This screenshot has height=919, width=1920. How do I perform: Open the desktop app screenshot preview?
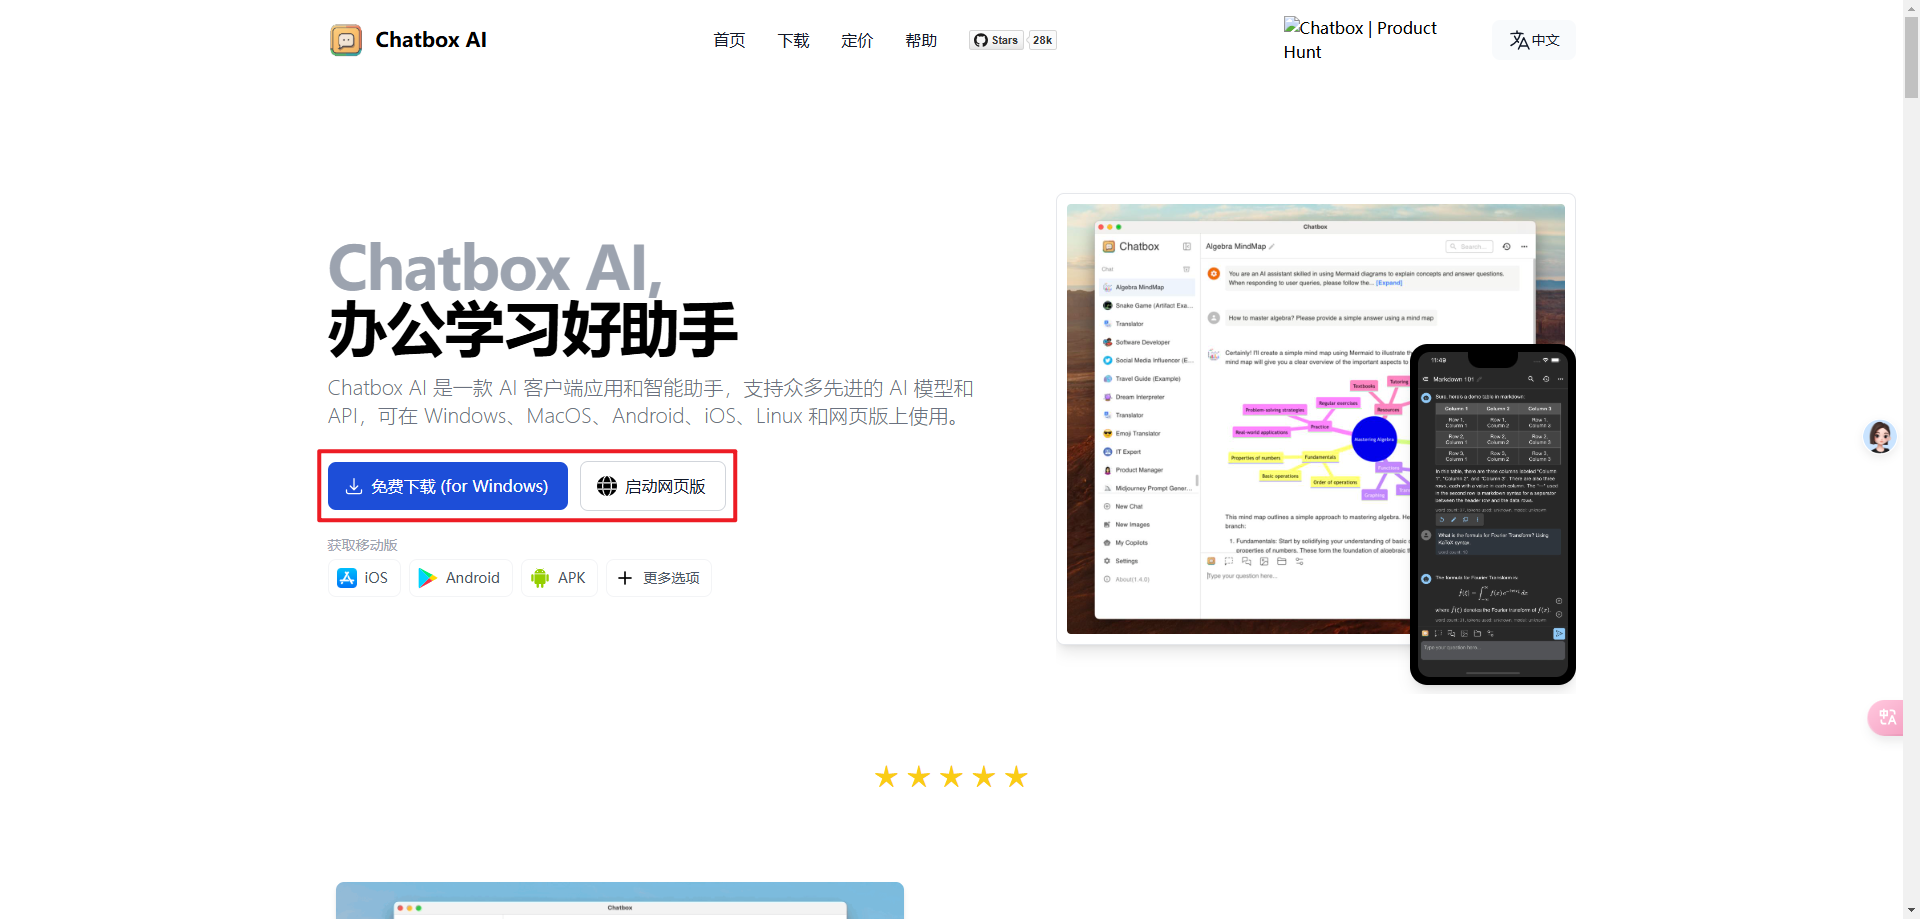pos(1237,419)
